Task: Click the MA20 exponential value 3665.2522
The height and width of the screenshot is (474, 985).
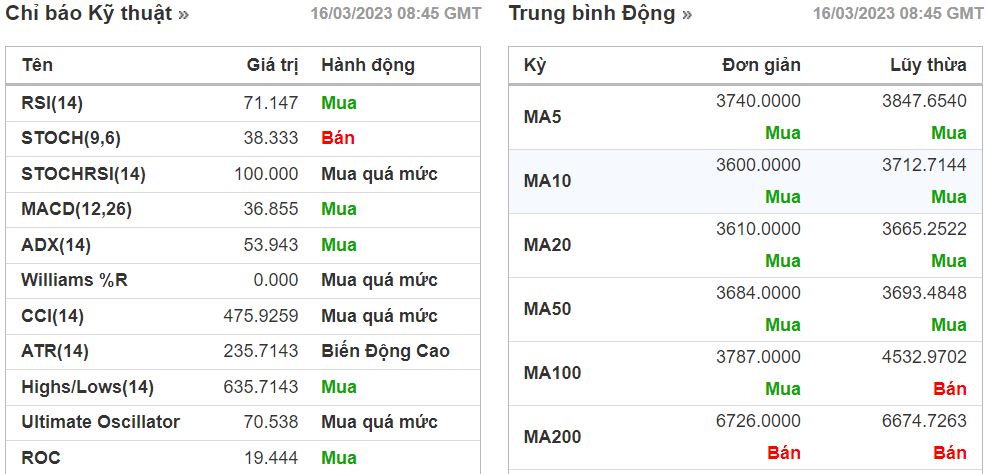Action: tap(924, 229)
